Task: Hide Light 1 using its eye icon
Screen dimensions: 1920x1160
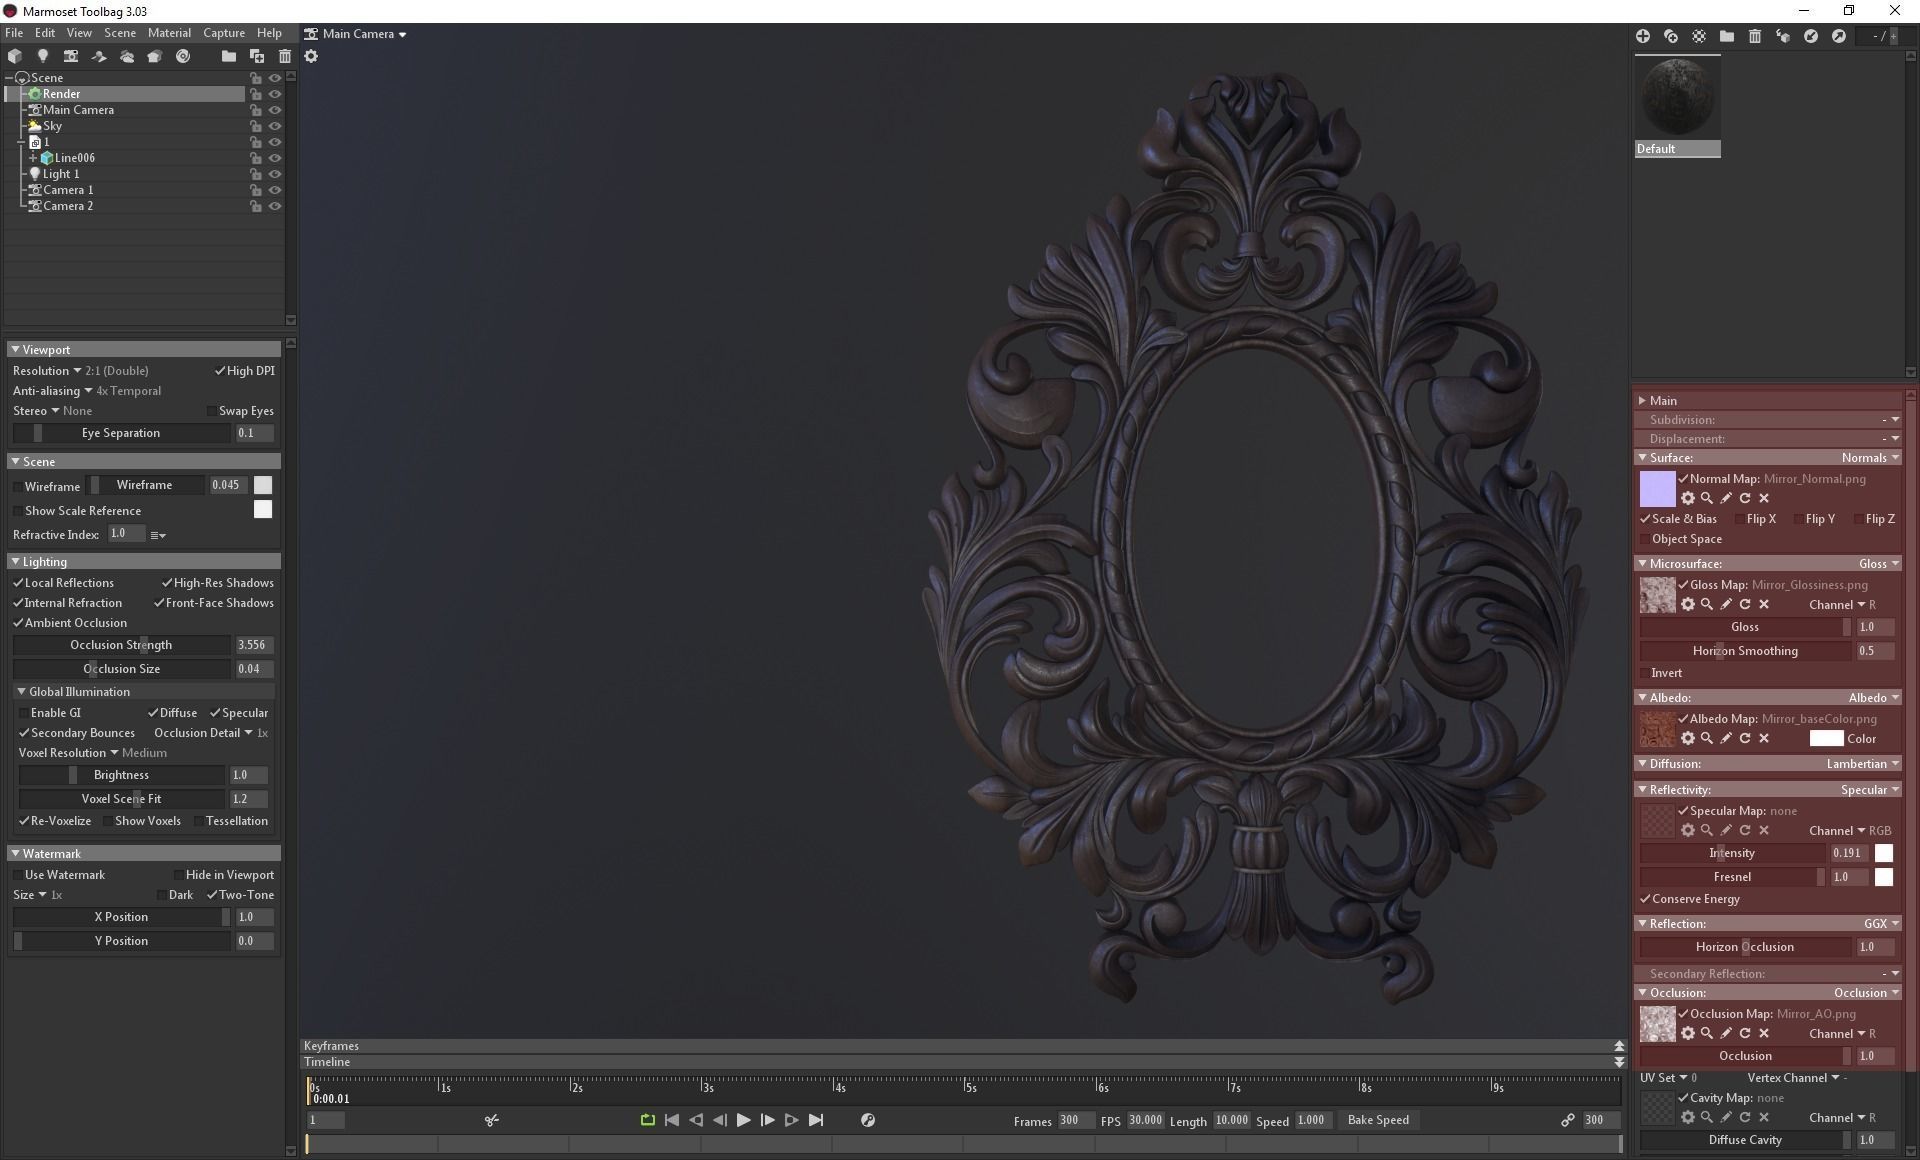Action: [275, 174]
